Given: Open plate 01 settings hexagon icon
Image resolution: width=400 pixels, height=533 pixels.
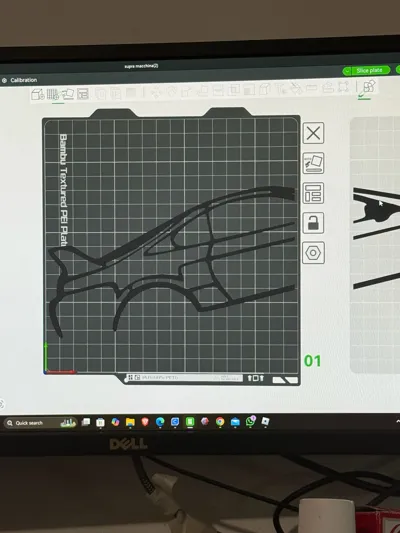Looking at the screenshot, I should coord(313,253).
